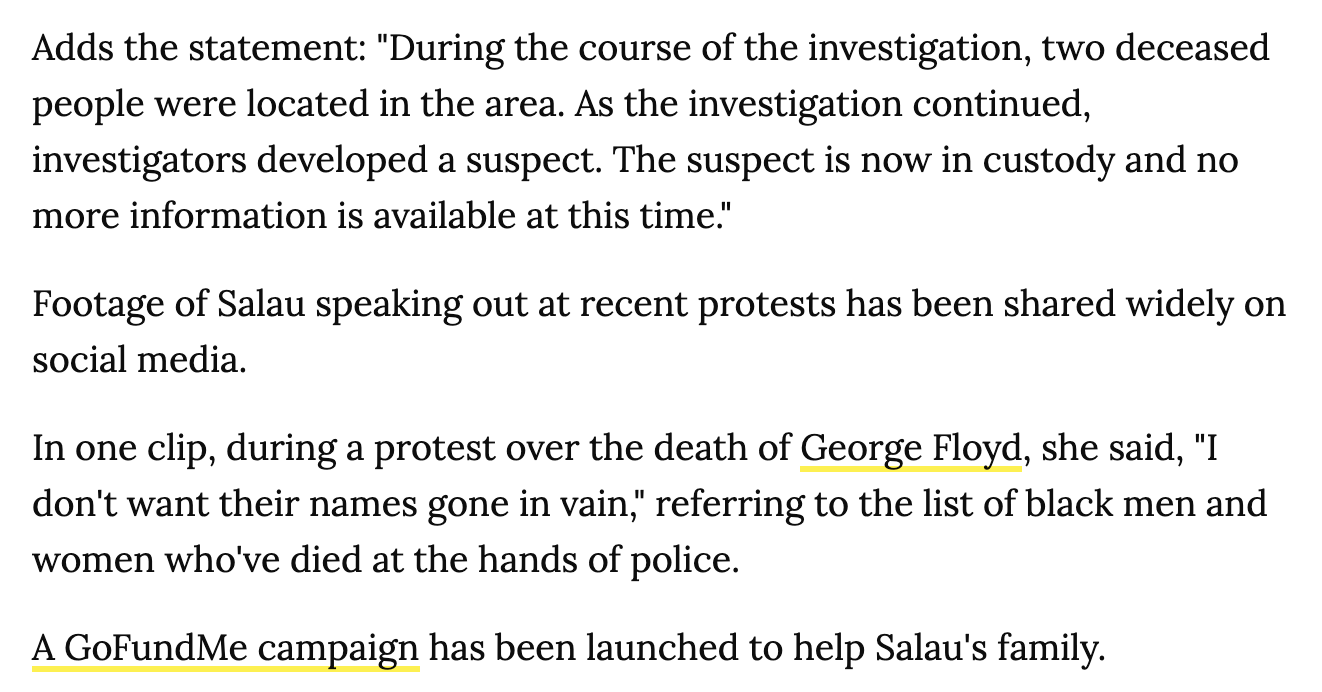This screenshot has height=692, width=1322.
Task: Click the text "women who've died at the hands of police"
Action: [385, 559]
